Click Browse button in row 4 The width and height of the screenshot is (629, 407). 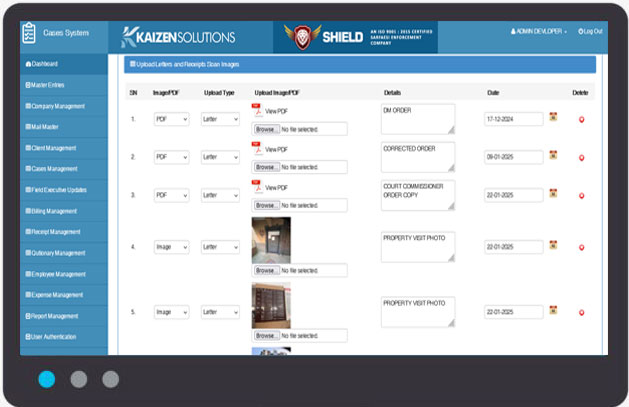pyautogui.click(x=267, y=271)
